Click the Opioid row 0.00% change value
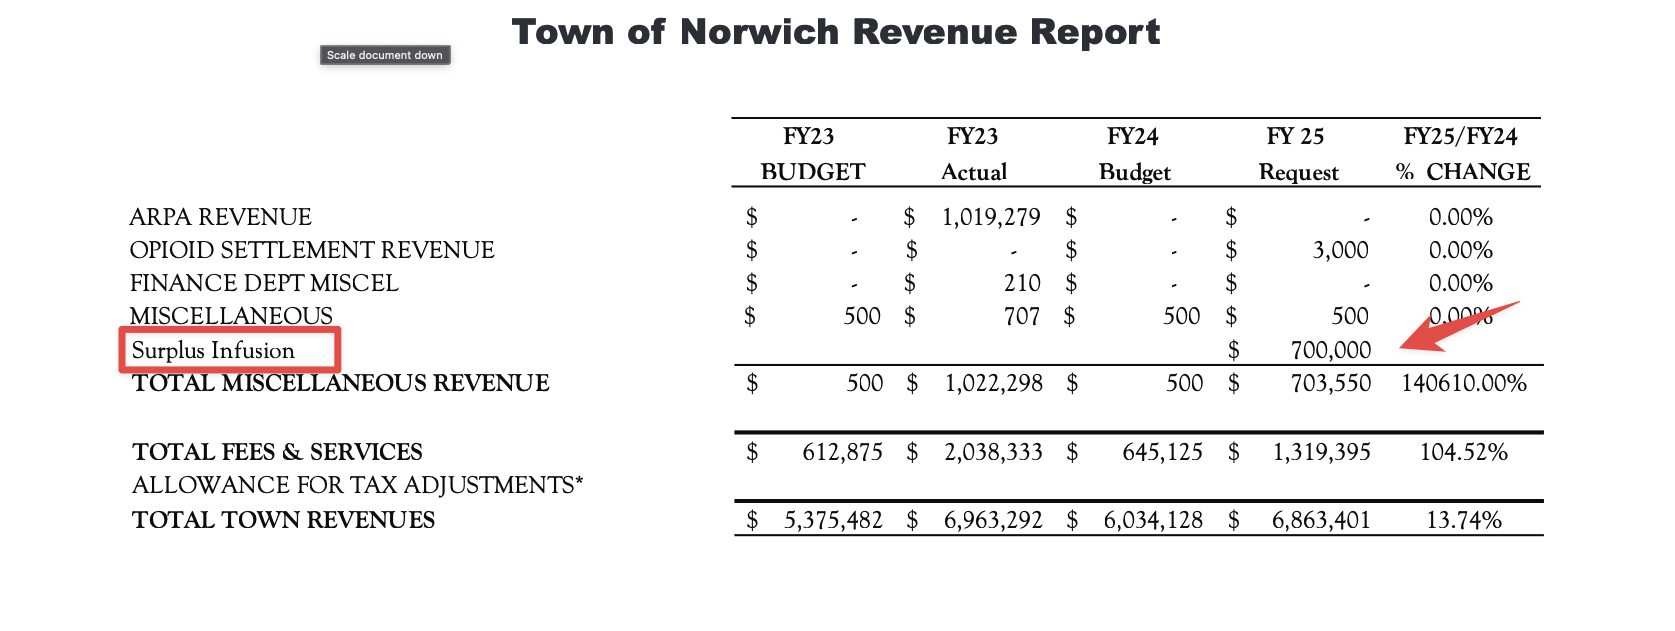The image size is (1675, 631). (1460, 250)
